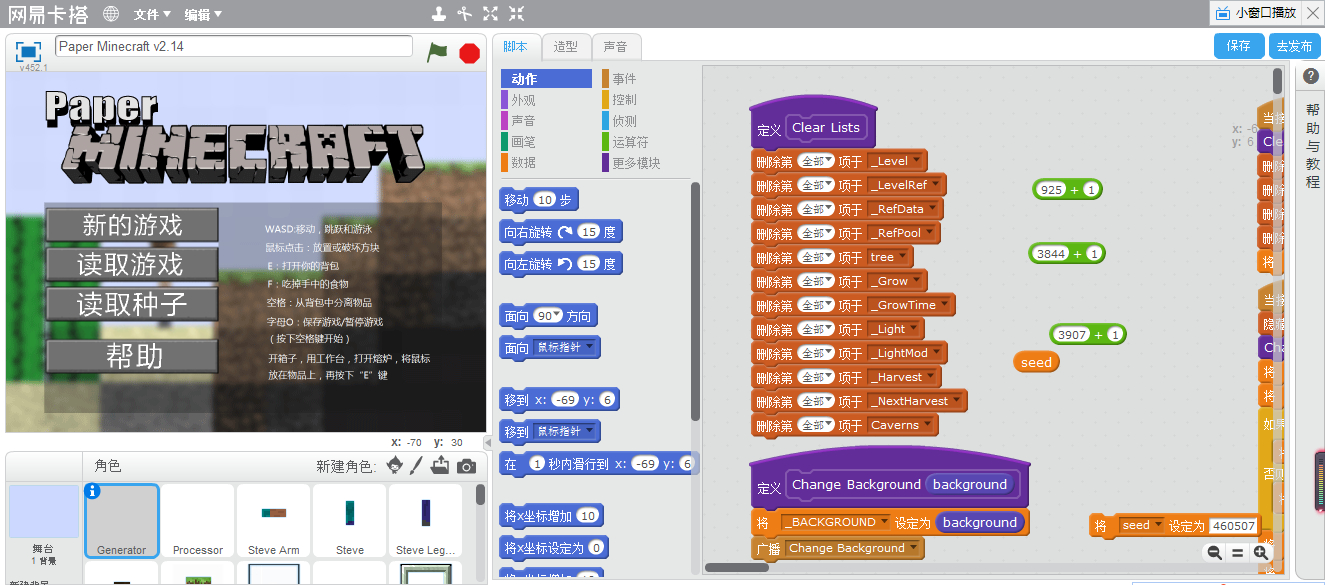
Task: Reset scripts zoom to normal
Action: pyautogui.click(x=1237, y=552)
